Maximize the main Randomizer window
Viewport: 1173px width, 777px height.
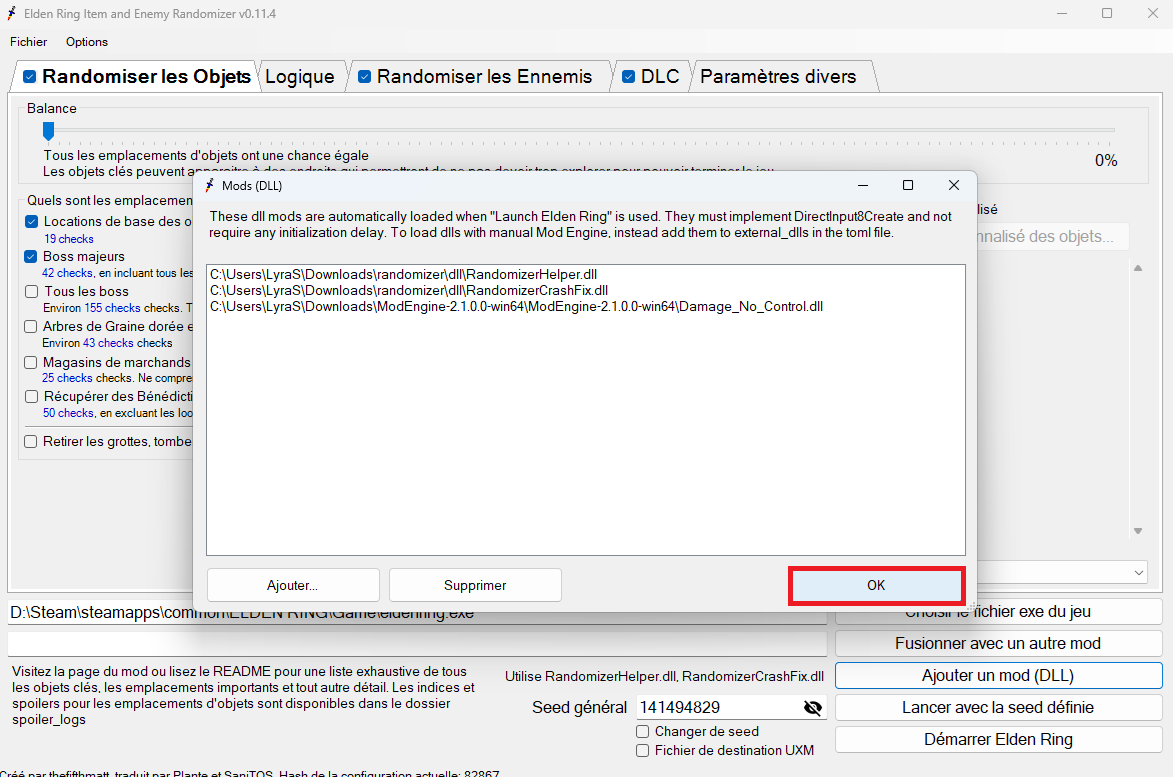point(1107,13)
